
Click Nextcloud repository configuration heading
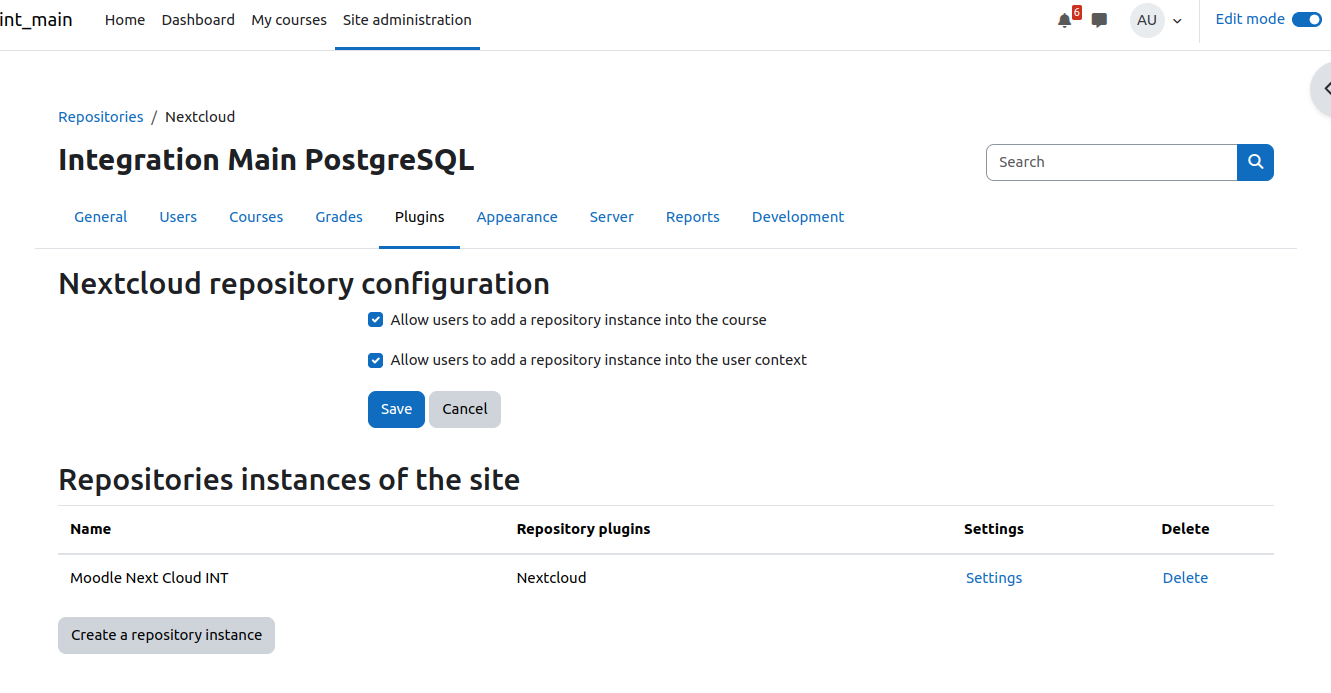pyautogui.click(x=304, y=284)
